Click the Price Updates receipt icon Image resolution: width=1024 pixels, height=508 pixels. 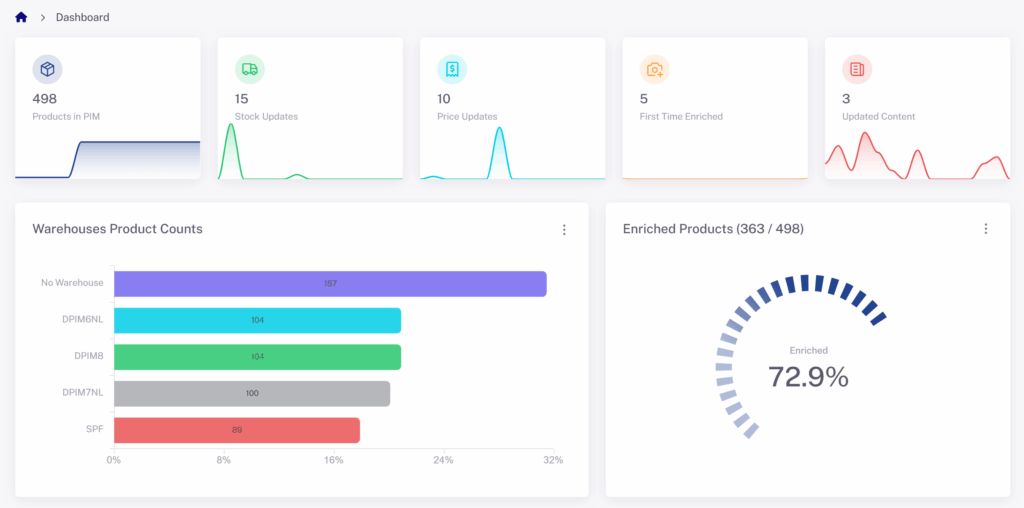pos(452,69)
